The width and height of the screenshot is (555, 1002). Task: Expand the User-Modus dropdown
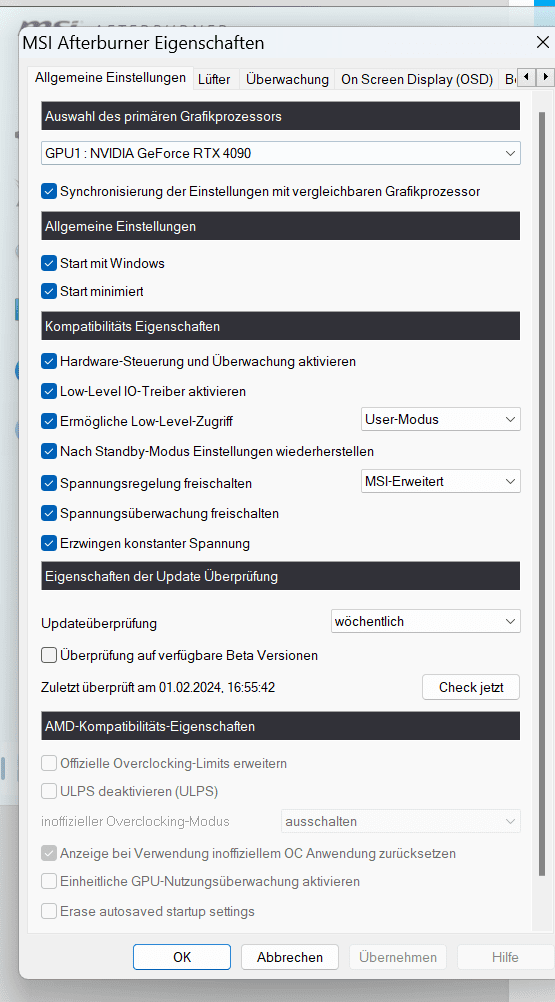(x=441, y=420)
